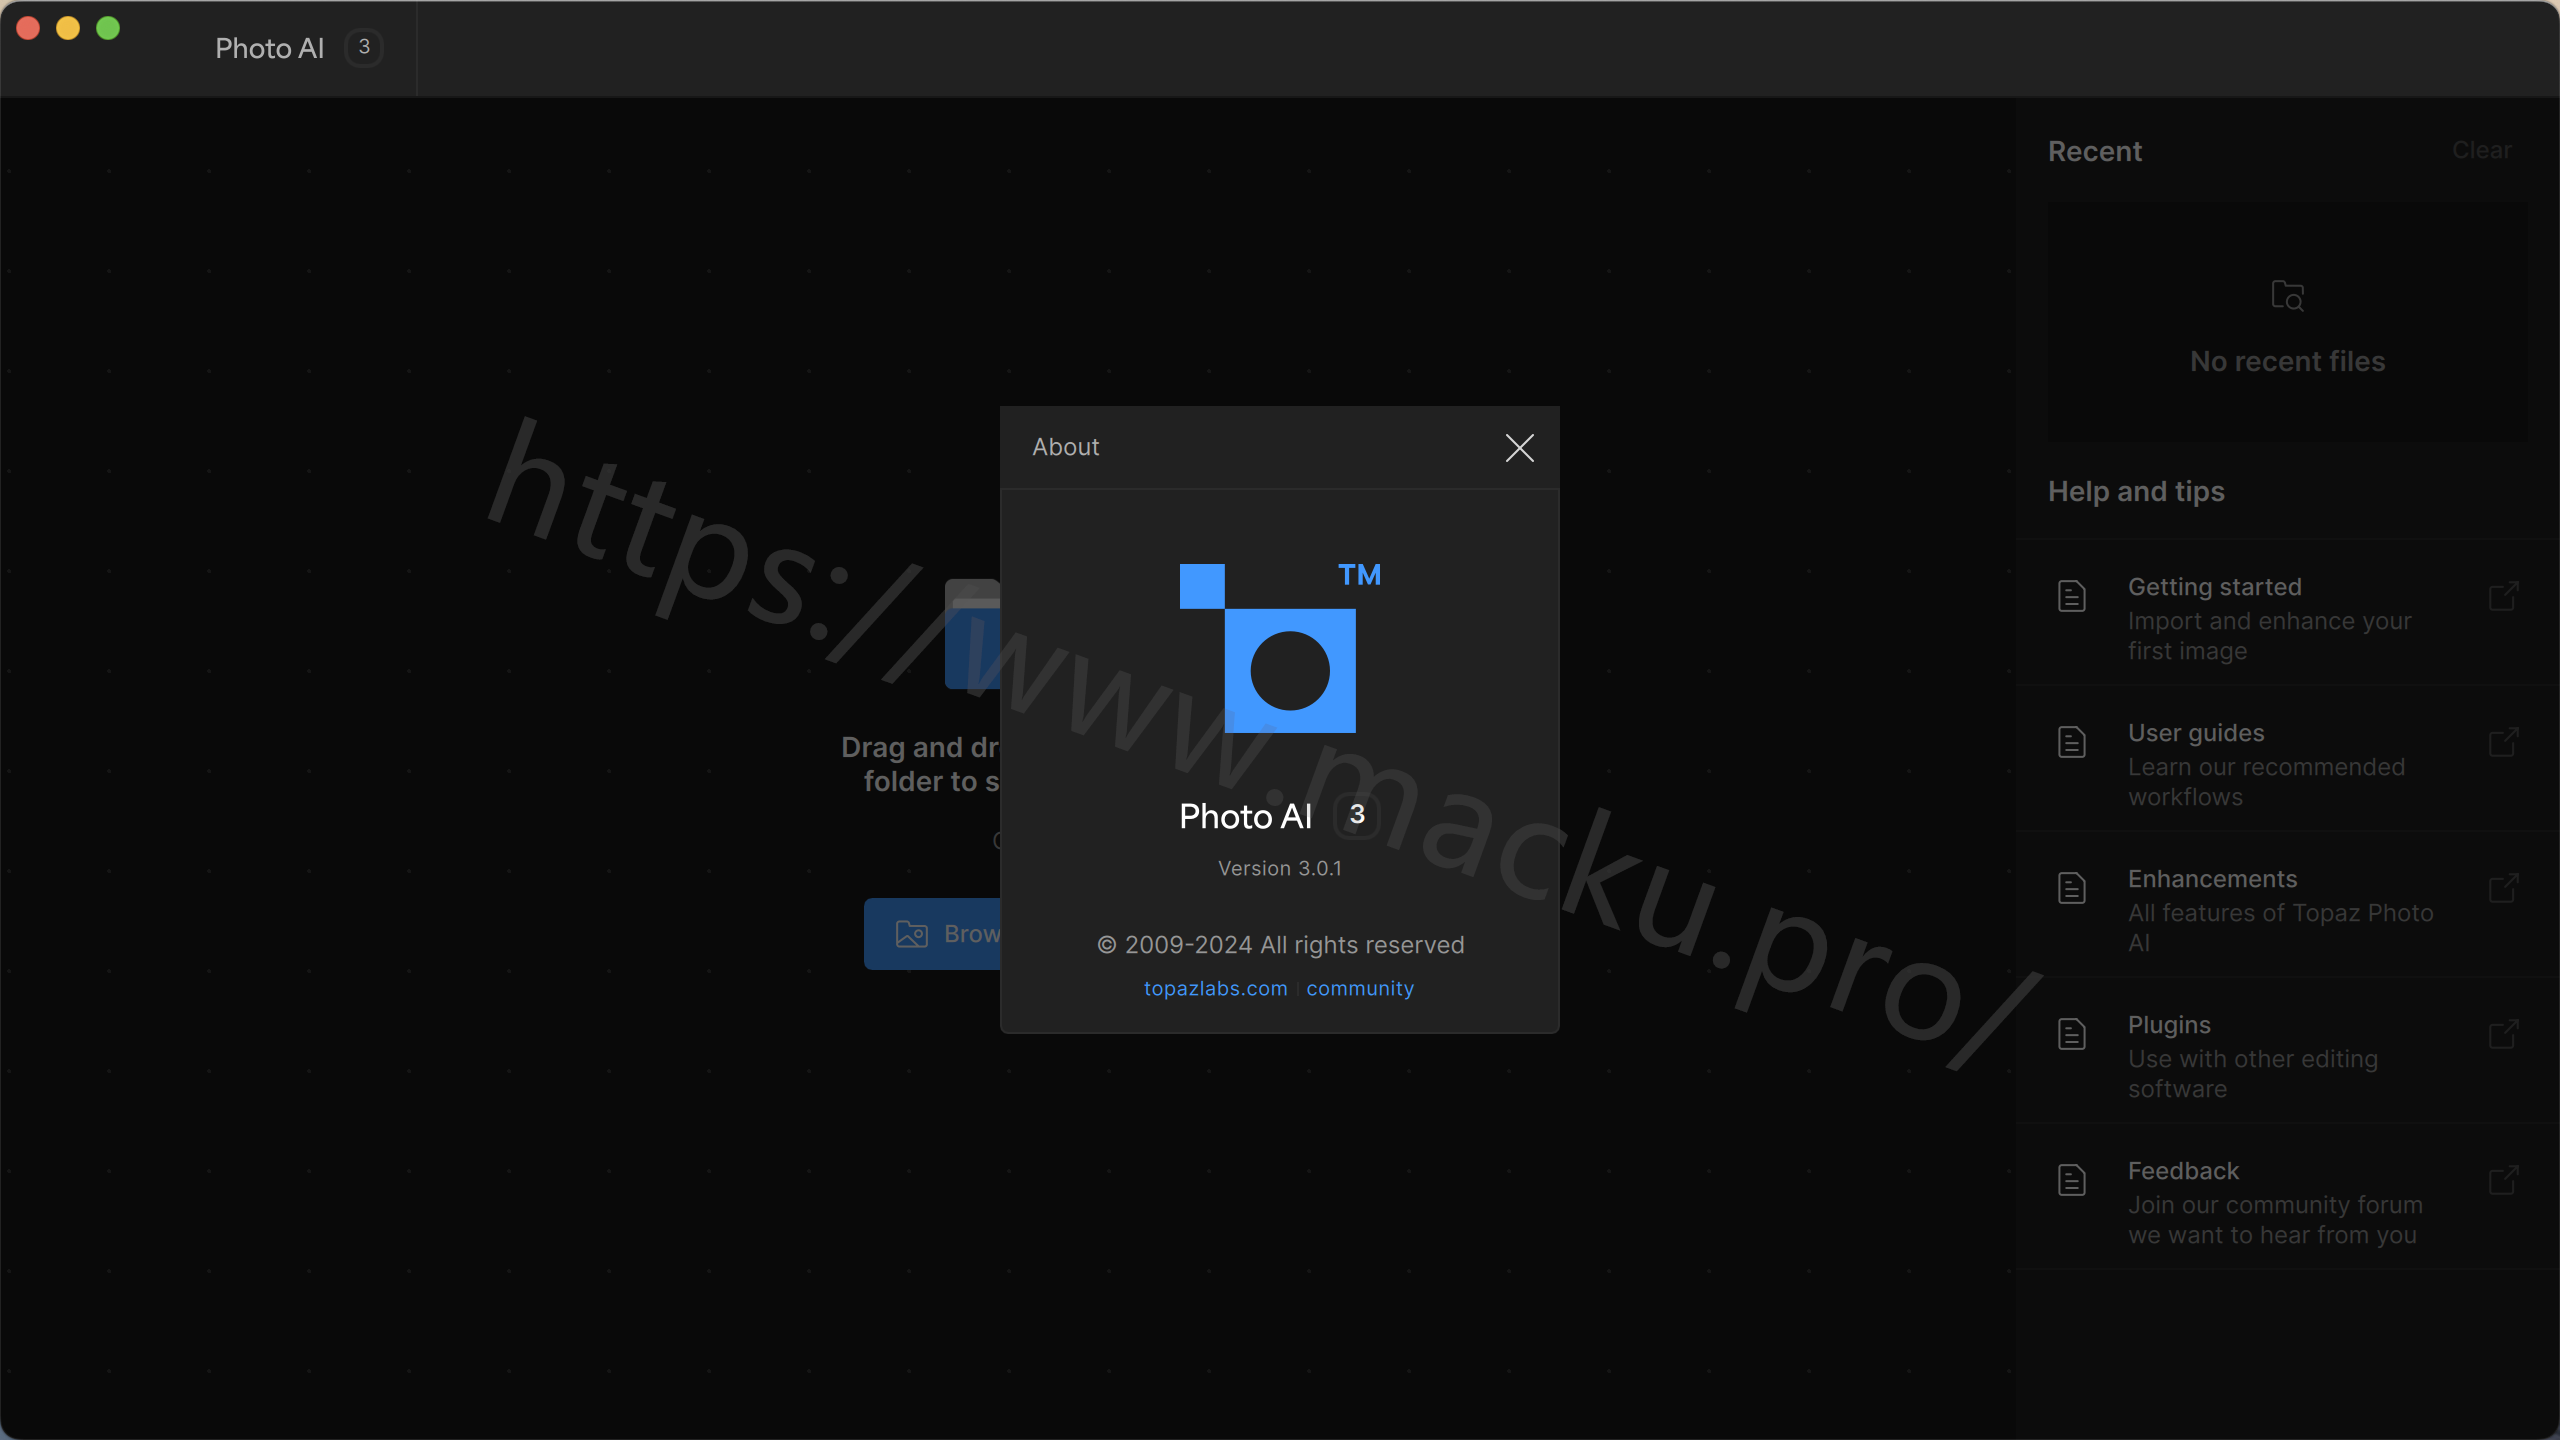Click the Drag and drop instruction text
Image resolution: width=2560 pixels, height=1440 pixels.
tap(920, 764)
